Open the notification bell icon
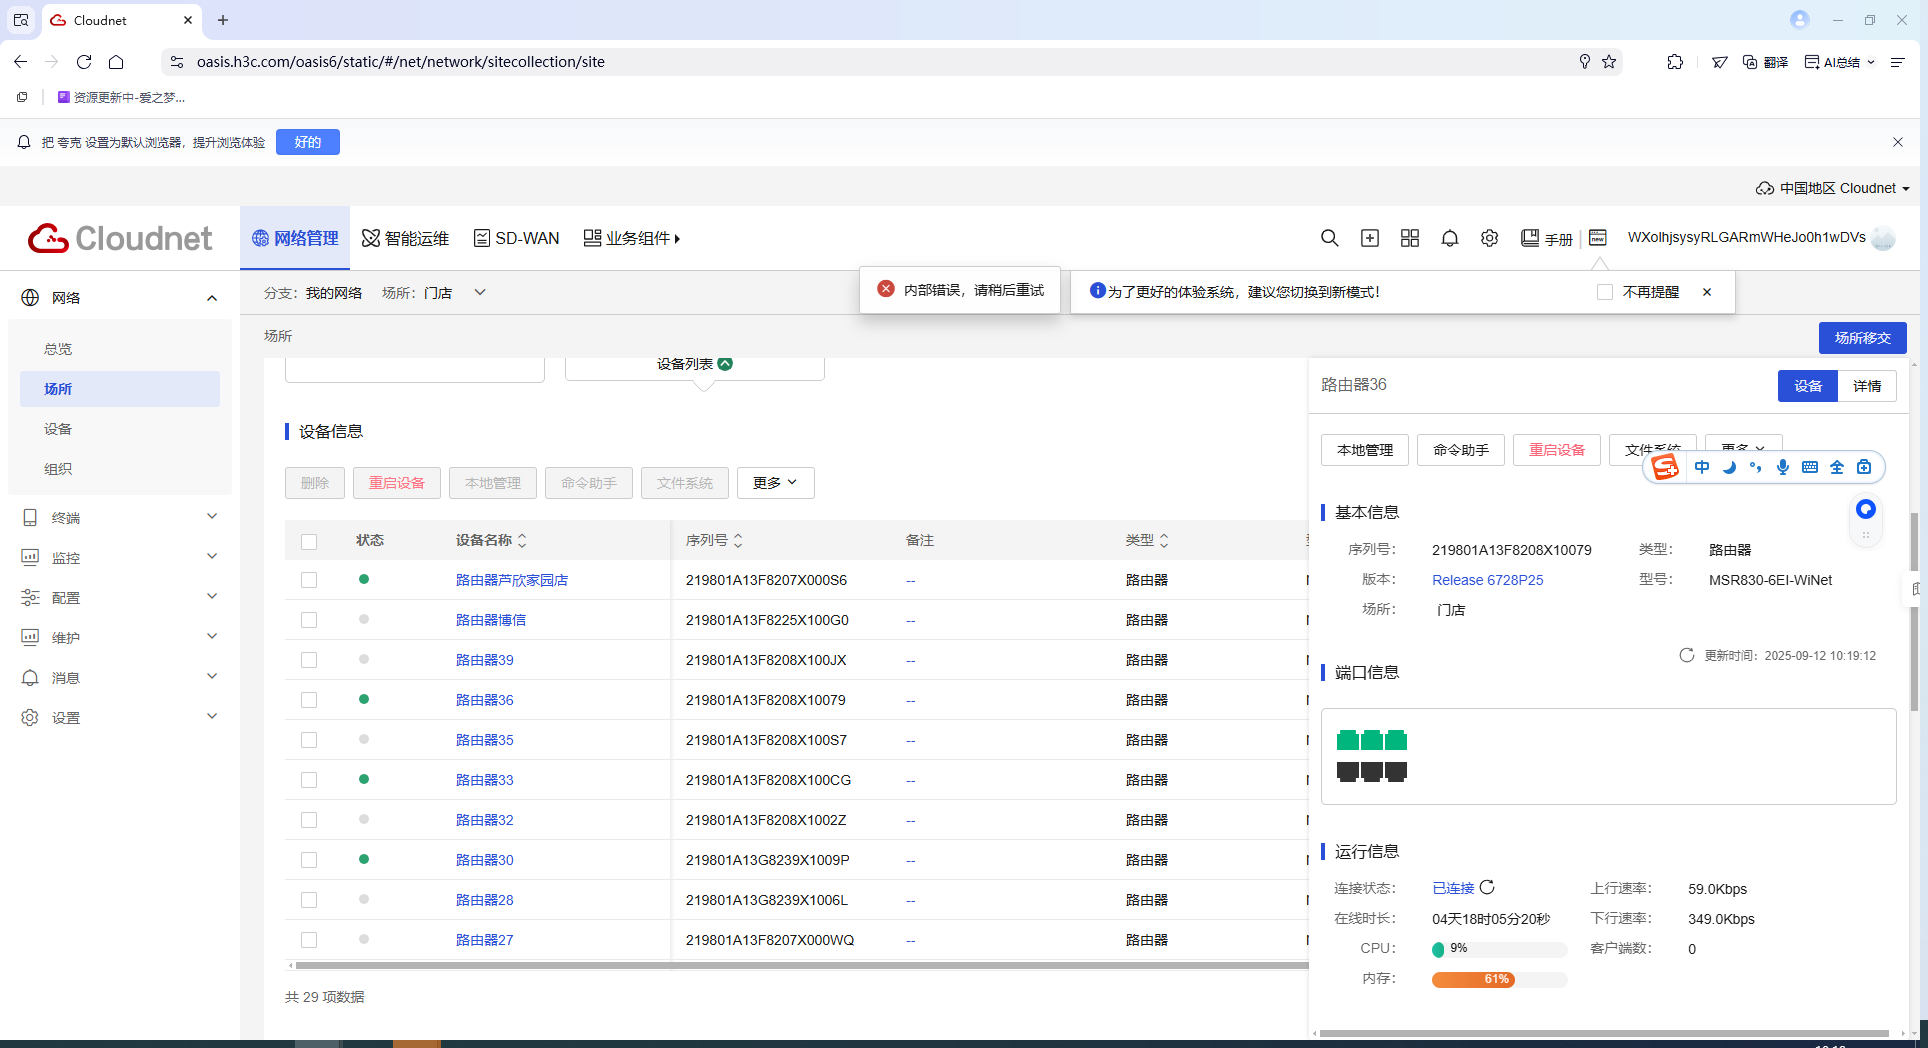The image size is (1928, 1048). (x=1449, y=238)
